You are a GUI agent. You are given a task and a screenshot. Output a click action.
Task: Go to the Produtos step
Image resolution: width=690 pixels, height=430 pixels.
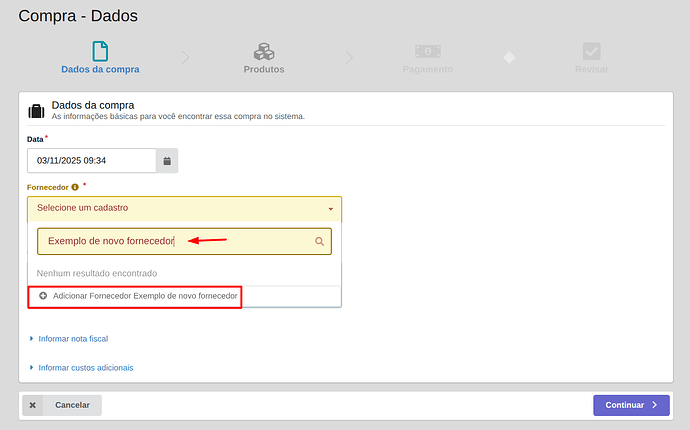pos(264,70)
